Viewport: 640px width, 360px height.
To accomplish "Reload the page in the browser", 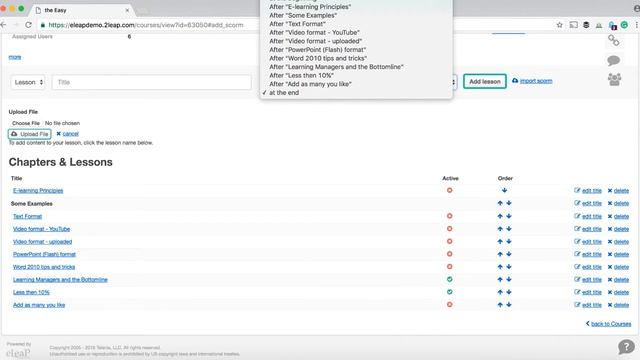I will [28, 25].
